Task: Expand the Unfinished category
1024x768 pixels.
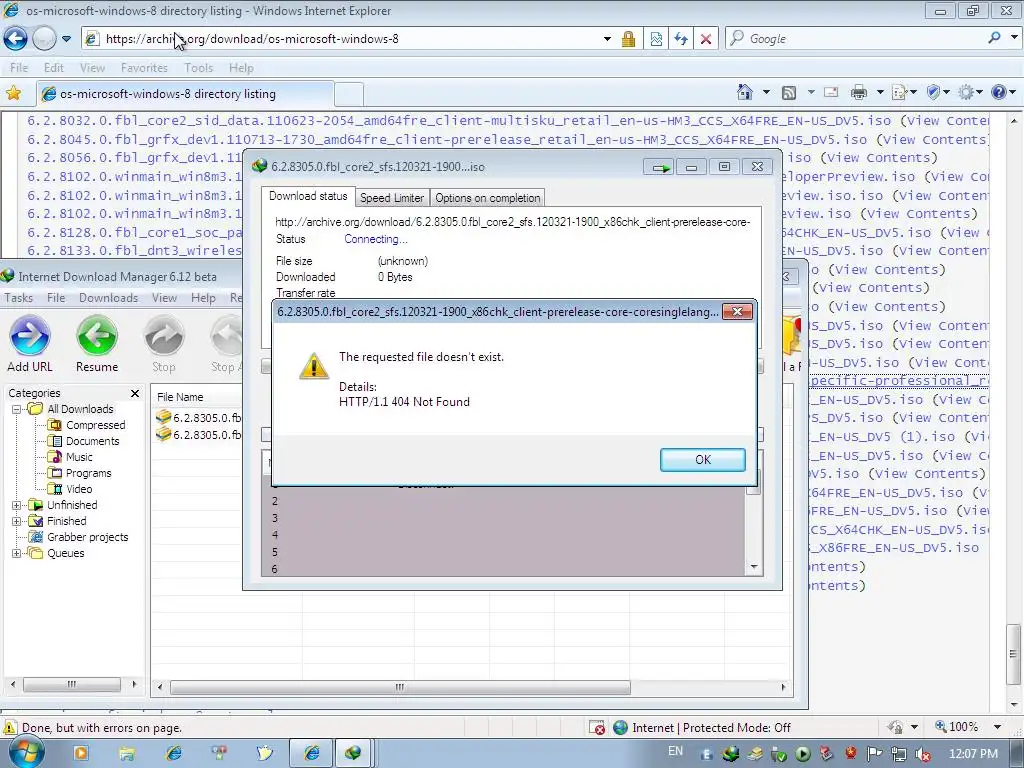Action: pos(16,505)
